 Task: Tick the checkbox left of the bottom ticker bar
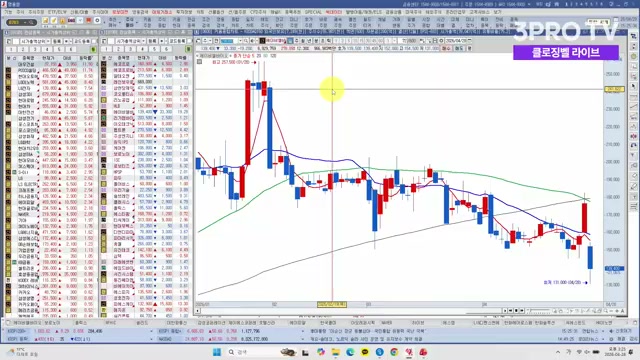[x=8, y=322]
